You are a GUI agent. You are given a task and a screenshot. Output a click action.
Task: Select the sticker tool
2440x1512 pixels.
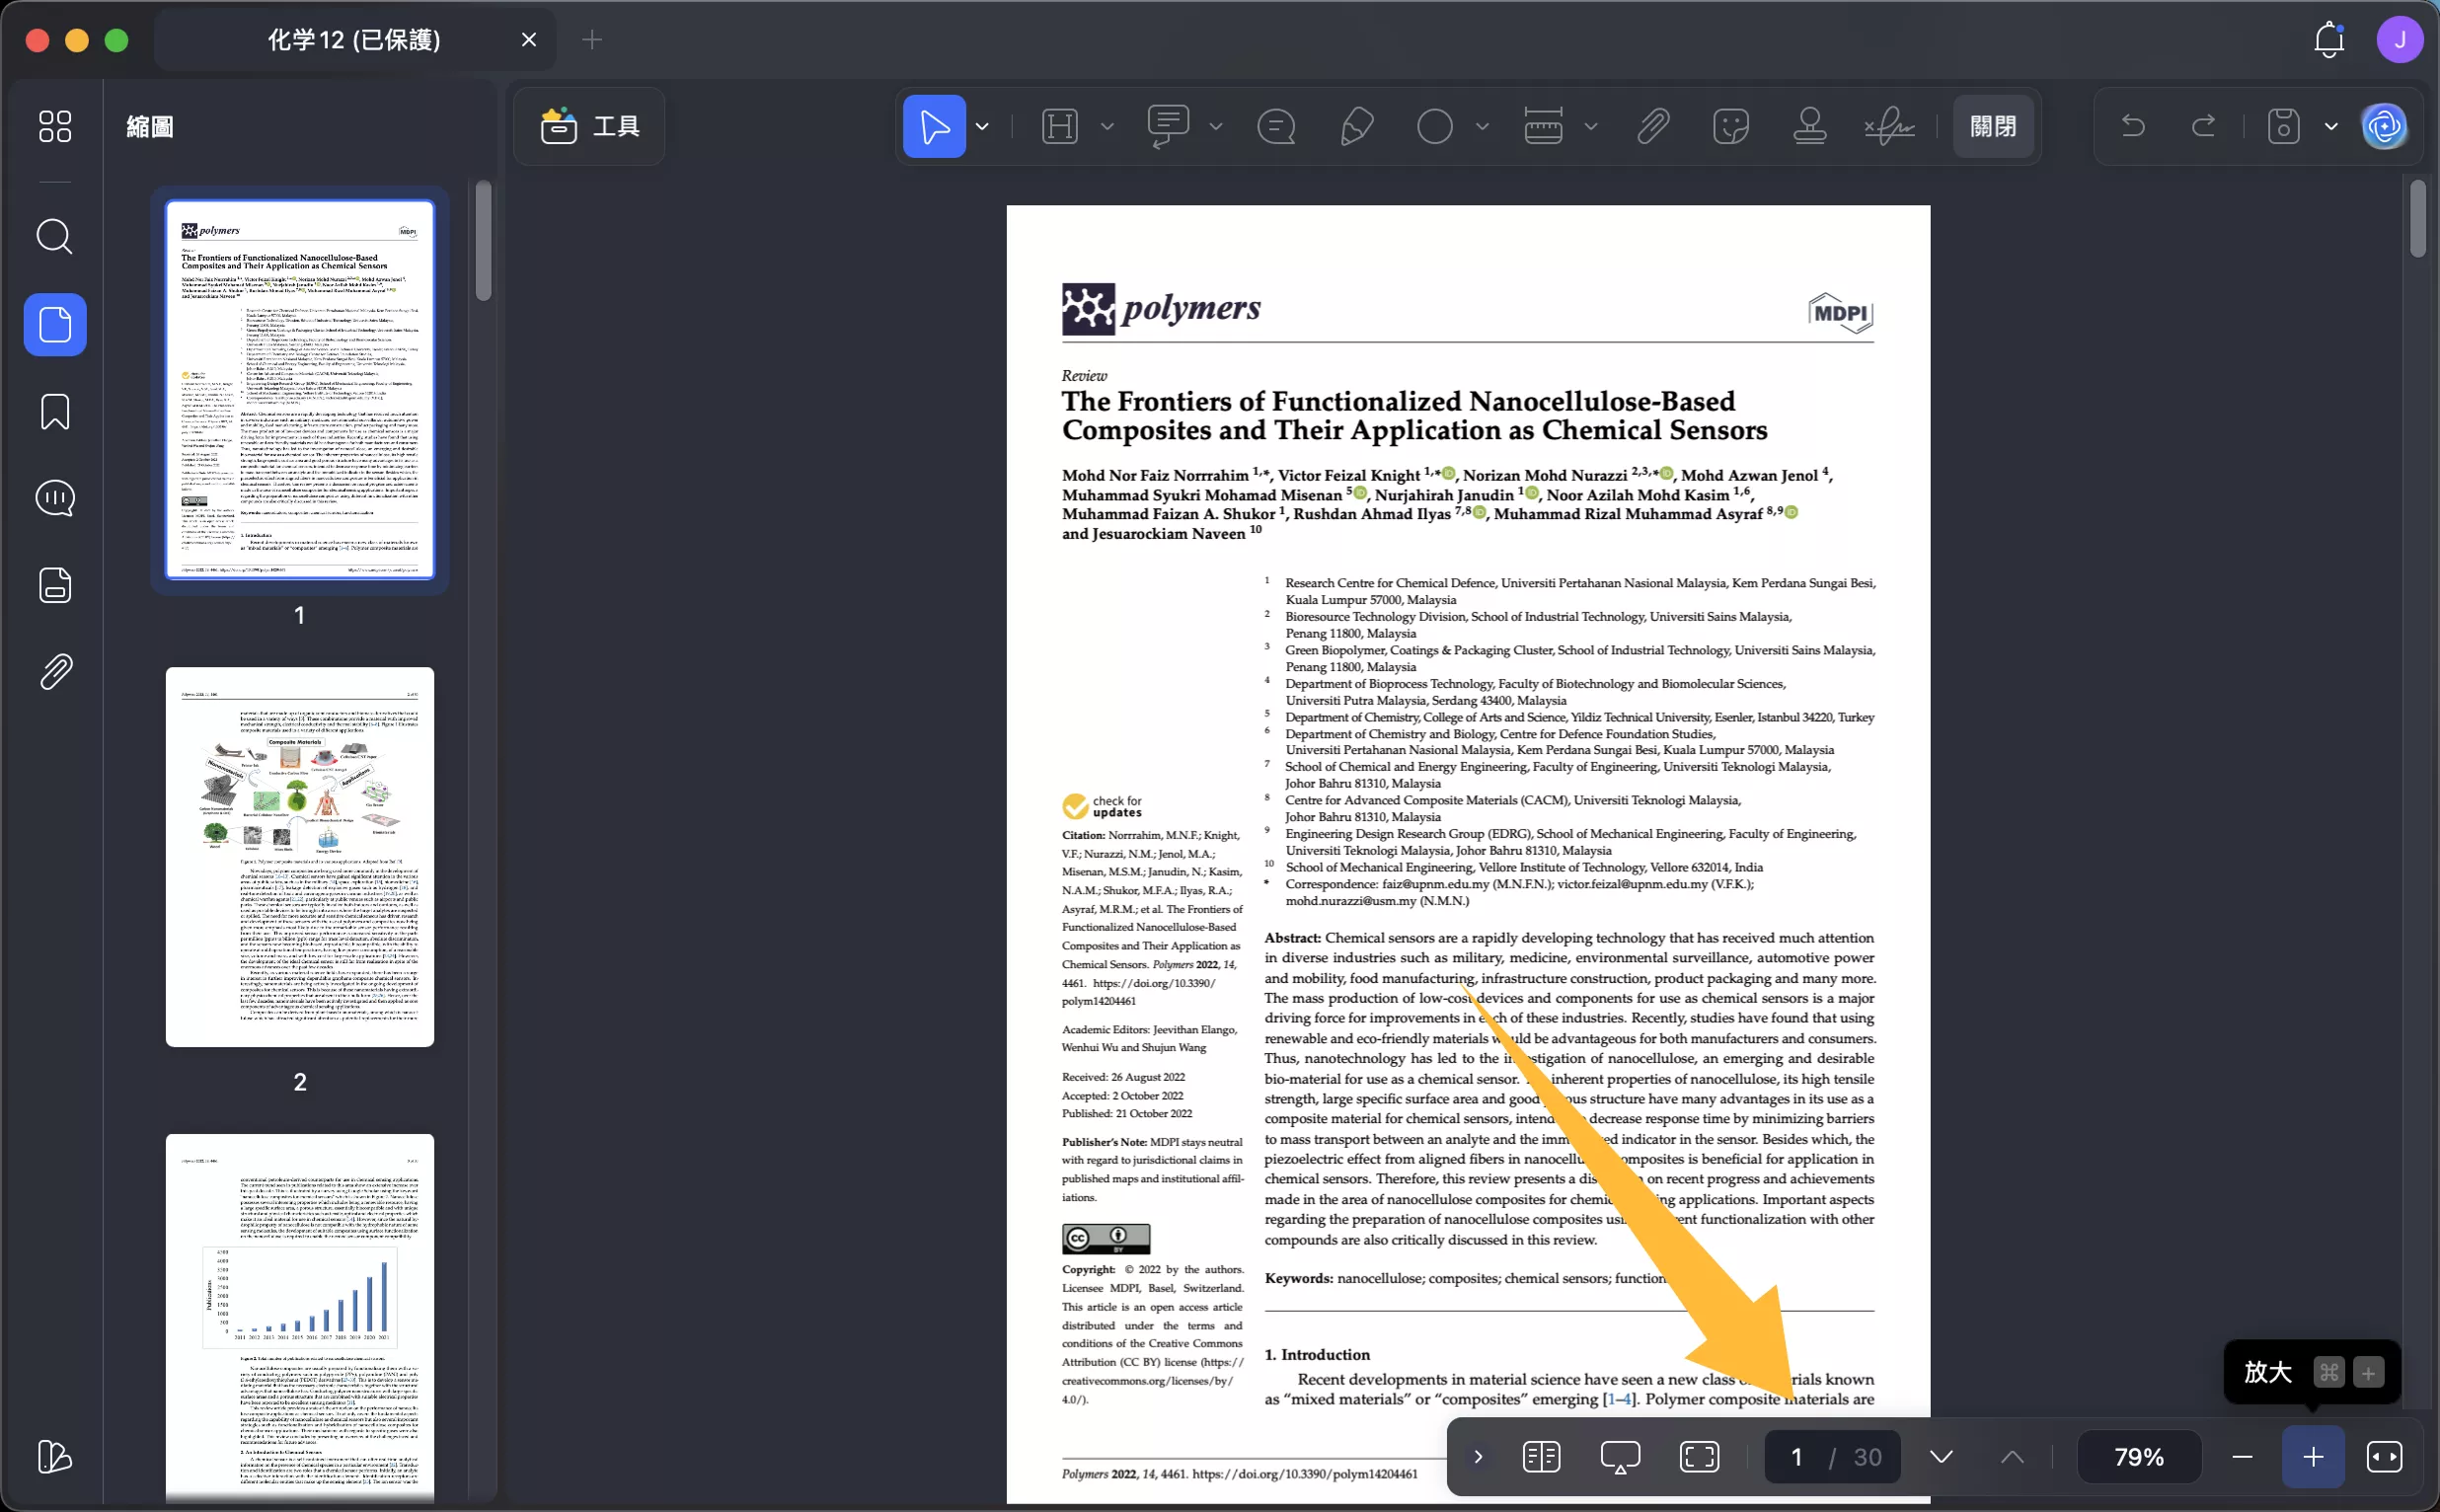click(x=1731, y=127)
